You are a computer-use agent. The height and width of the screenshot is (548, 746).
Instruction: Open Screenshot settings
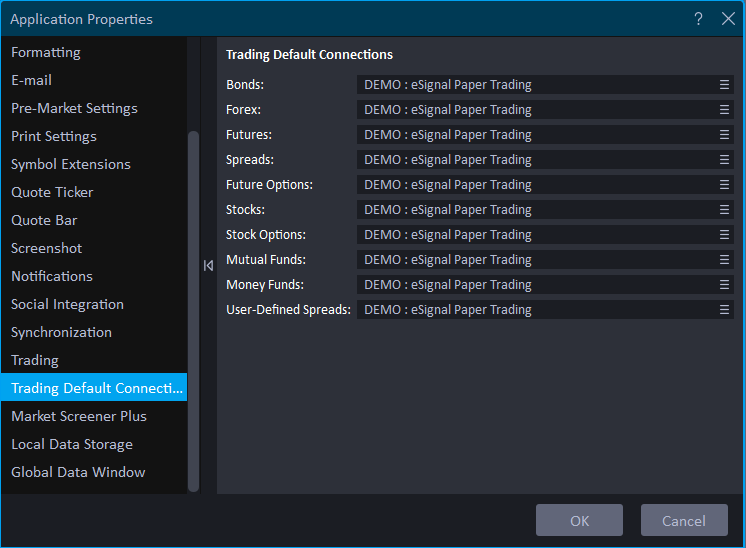pos(94,248)
